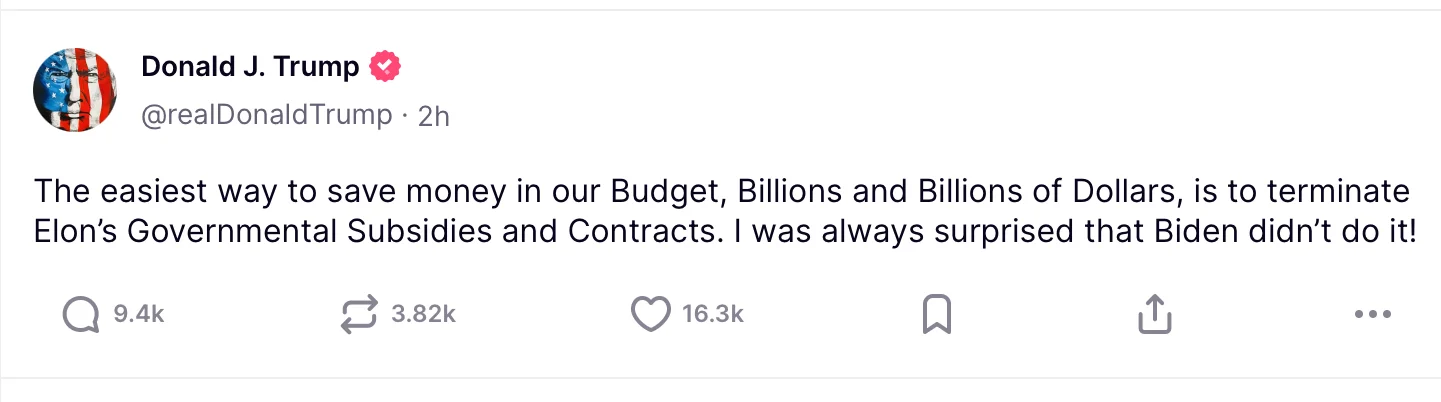Bookmark this post
Screen dimensions: 1441x402
pos(935,315)
